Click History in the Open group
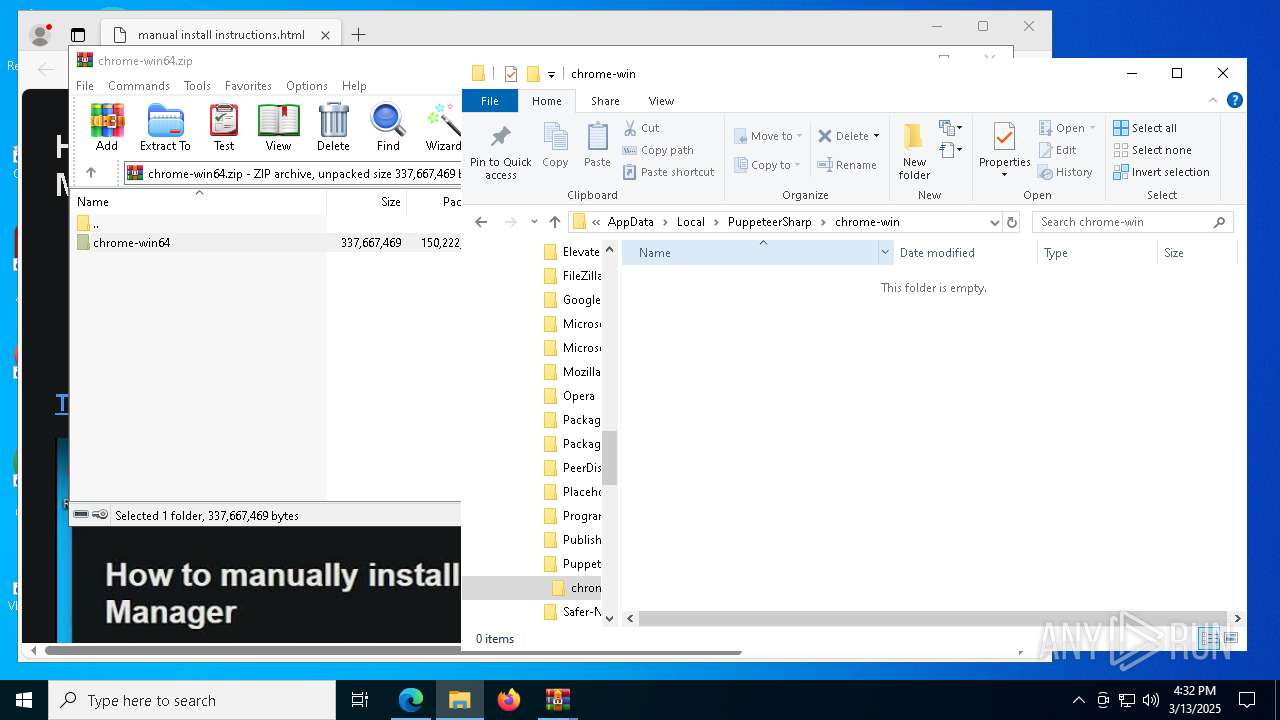 pos(1065,172)
